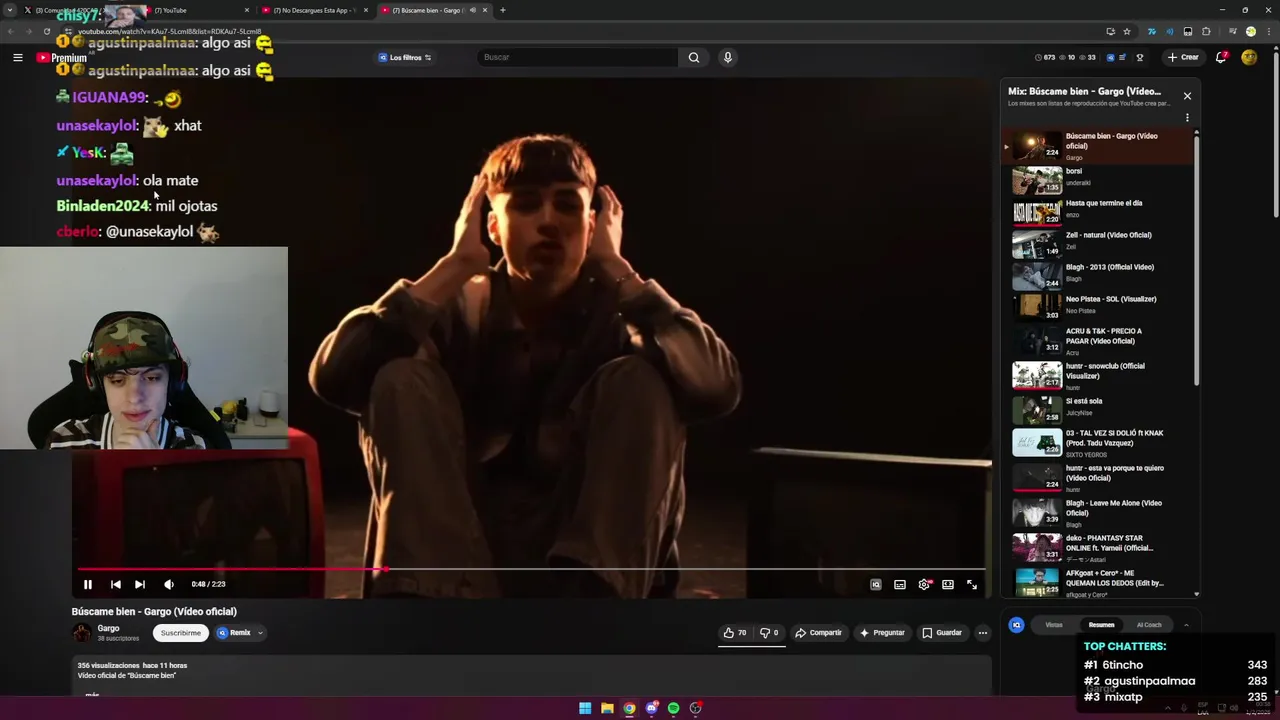Play 'Hasta que termine el día' playlist item
The height and width of the screenshot is (720, 1280).
coord(1098,212)
